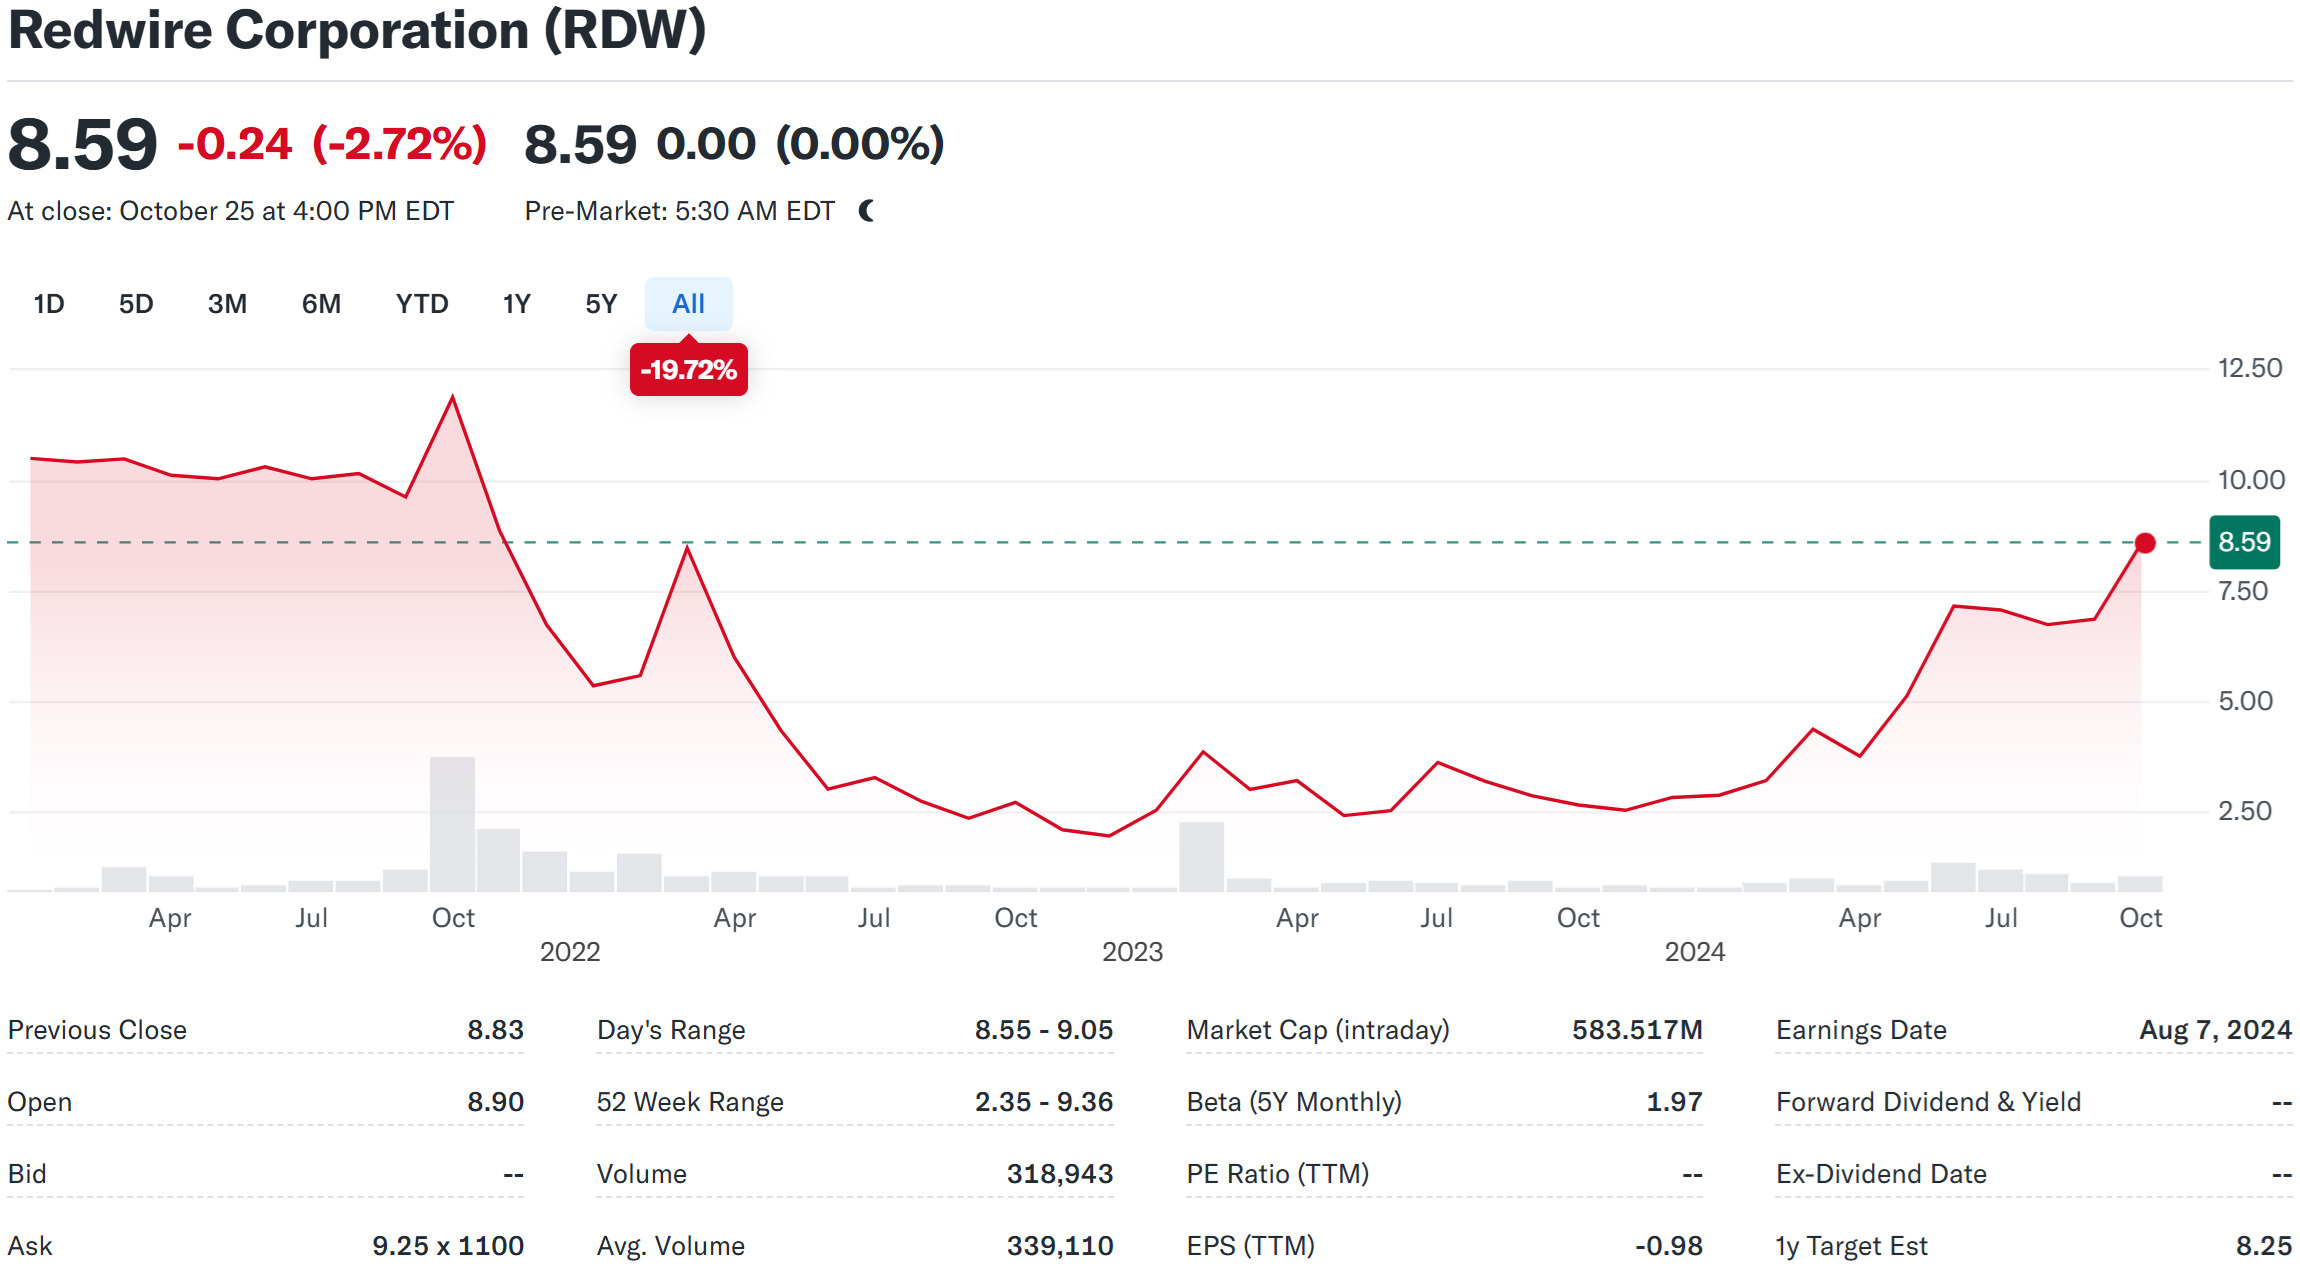
Task: Click the 1y Target Est value 8.25
Action: (x=2264, y=1246)
